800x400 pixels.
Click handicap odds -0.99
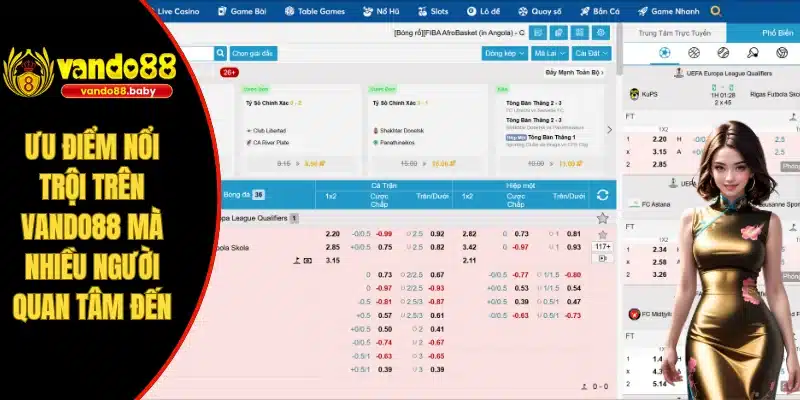pyautogui.click(x=384, y=234)
